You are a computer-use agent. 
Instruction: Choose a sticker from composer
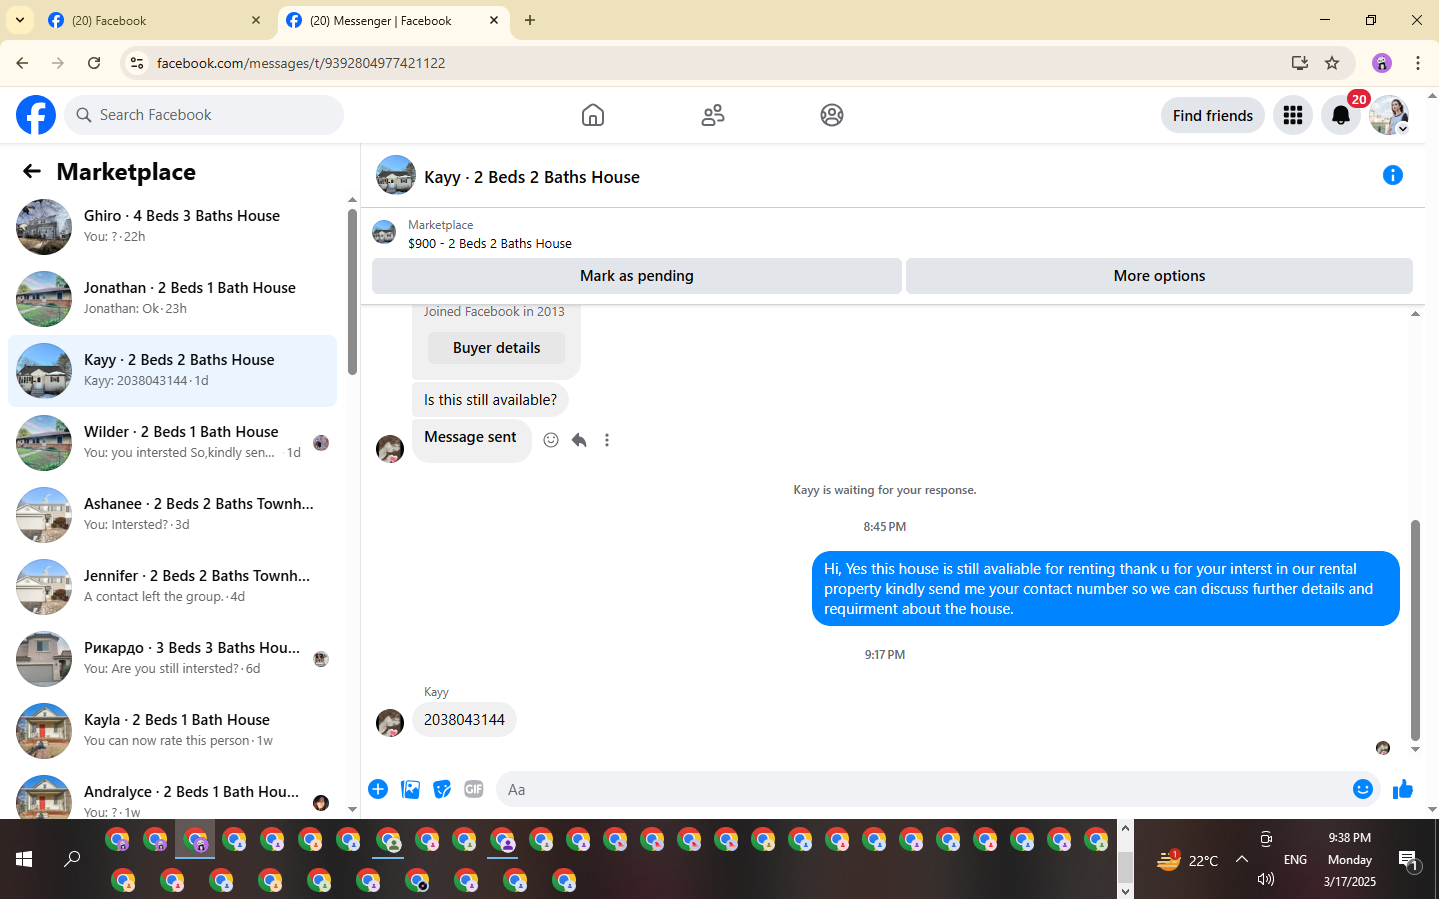(x=442, y=789)
